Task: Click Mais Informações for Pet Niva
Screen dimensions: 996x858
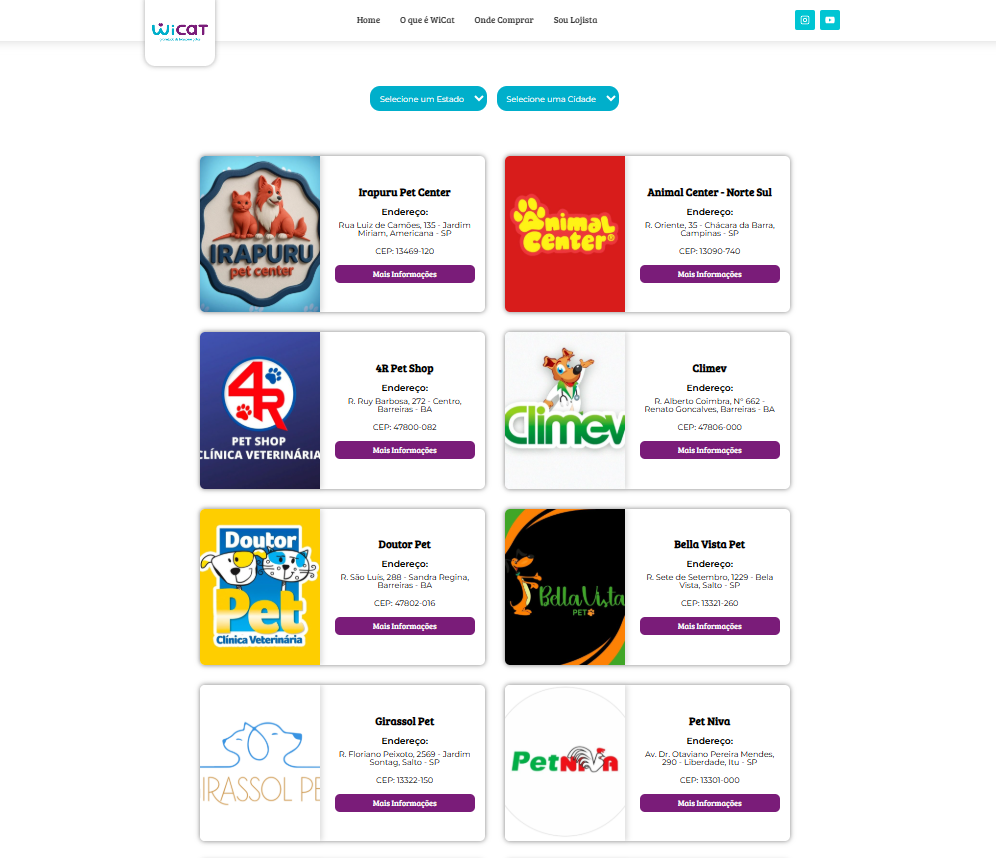Action: tap(710, 803)
